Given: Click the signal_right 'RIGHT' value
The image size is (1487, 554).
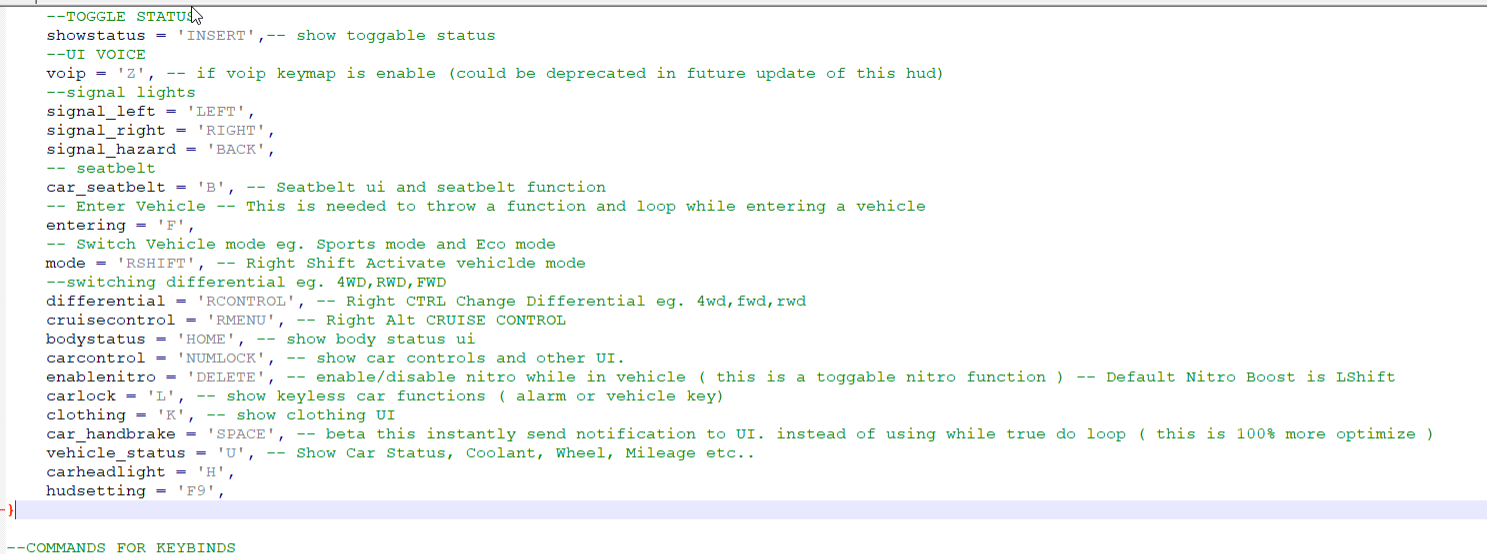Looking at the screenshot, I should [x=231, y=130].
